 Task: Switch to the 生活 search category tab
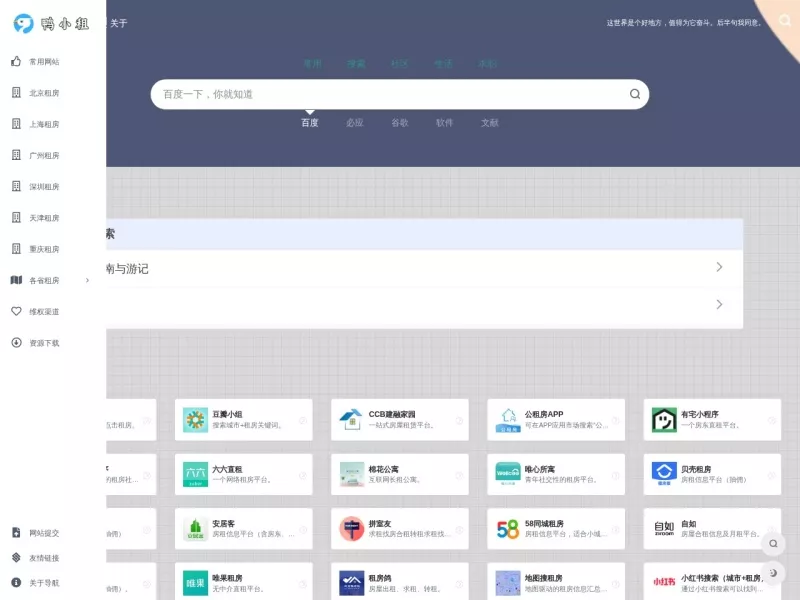[443, 64]
